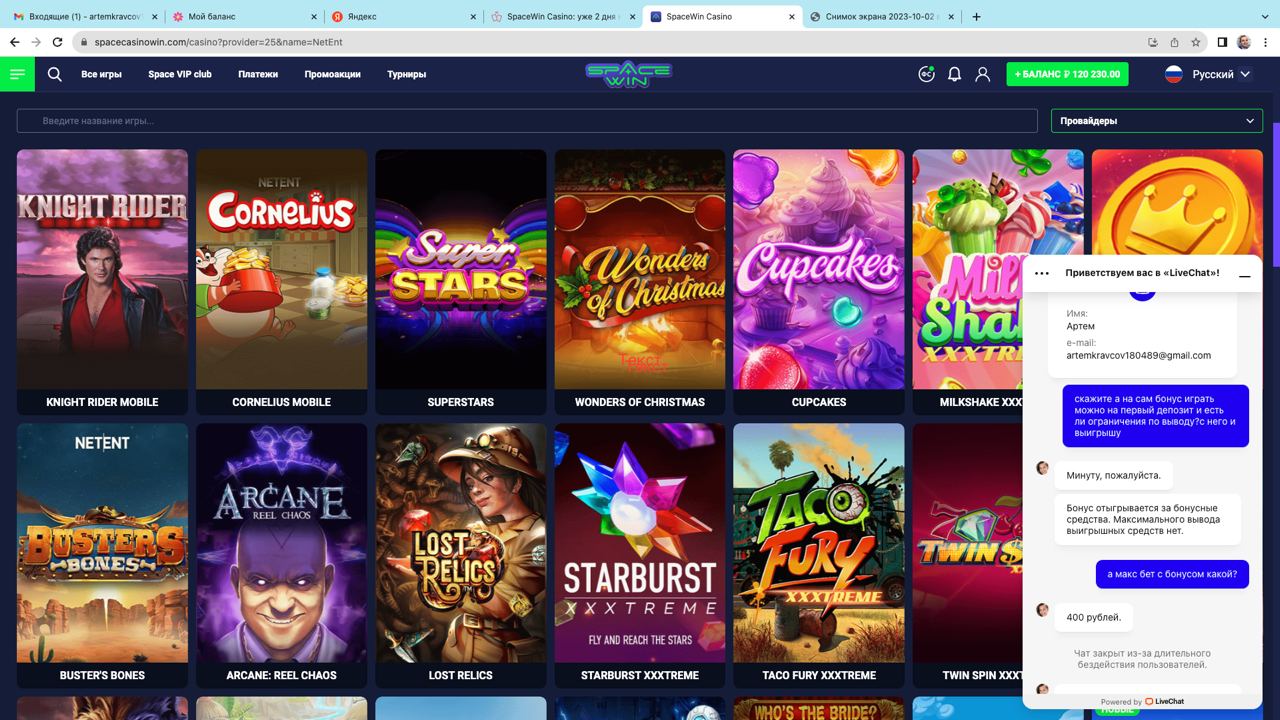Screen dimensions: 1280x720
Task: Open the user profile icon
Action: [982, 74]
